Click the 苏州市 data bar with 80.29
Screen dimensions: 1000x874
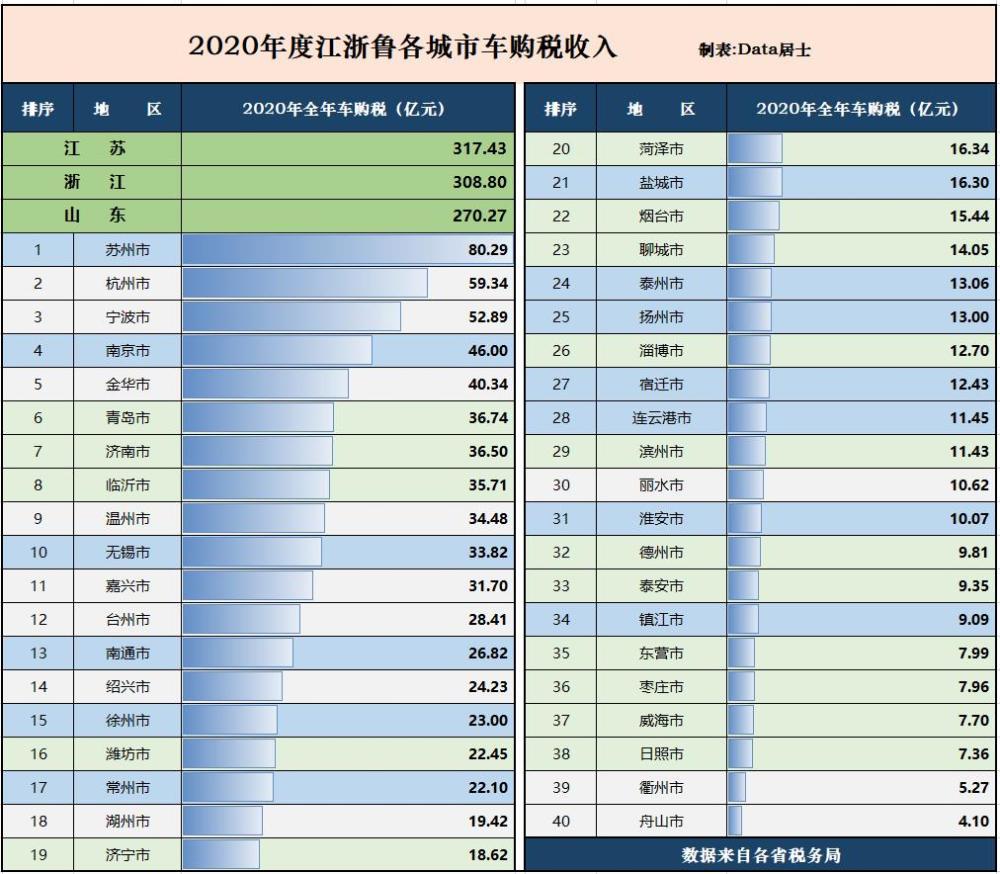348,249
